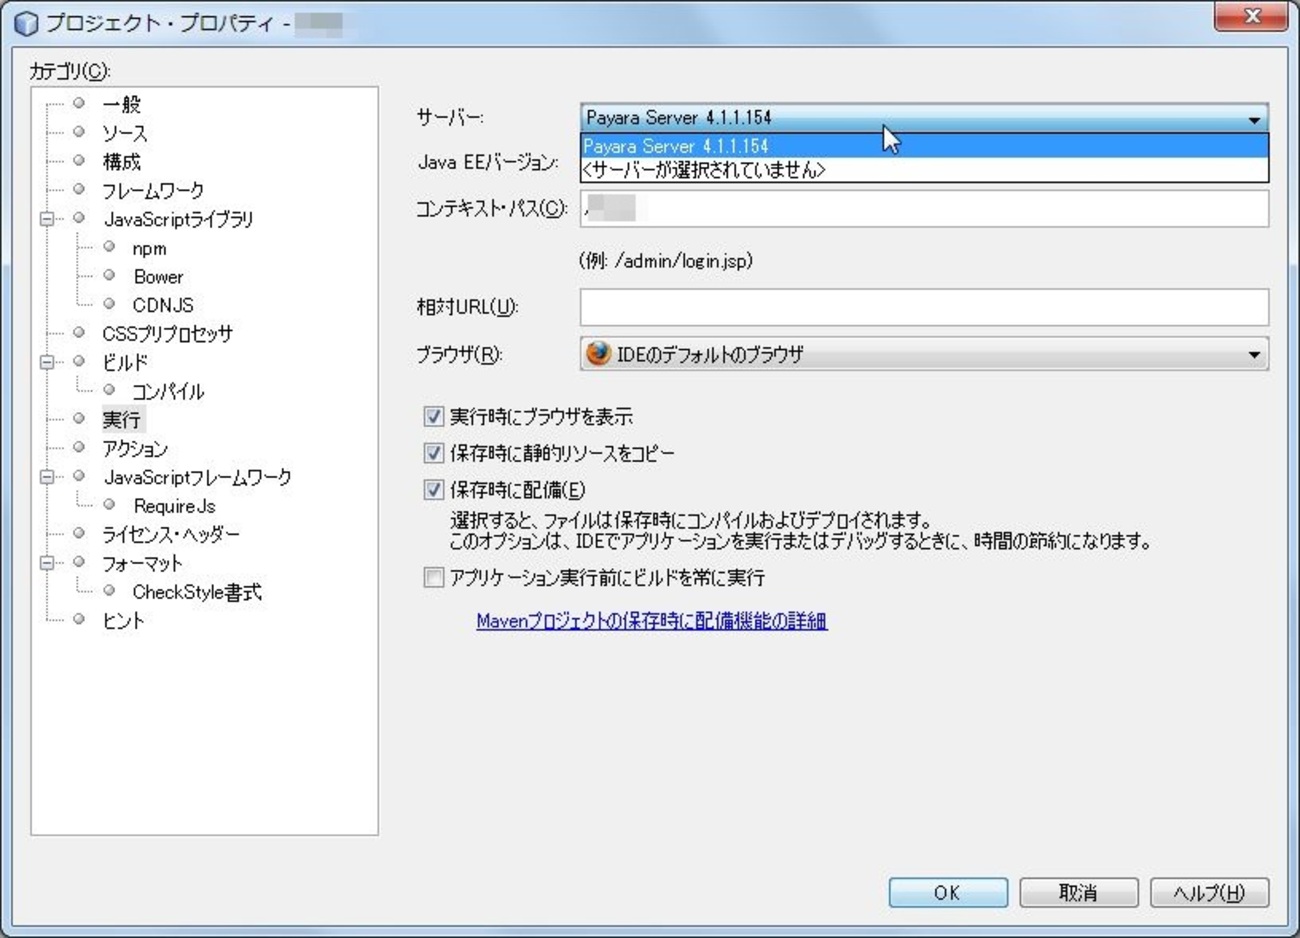Choose the <サーバーが選択されていません> option
Screen dimensions: 1300x938
coord(924,170)
